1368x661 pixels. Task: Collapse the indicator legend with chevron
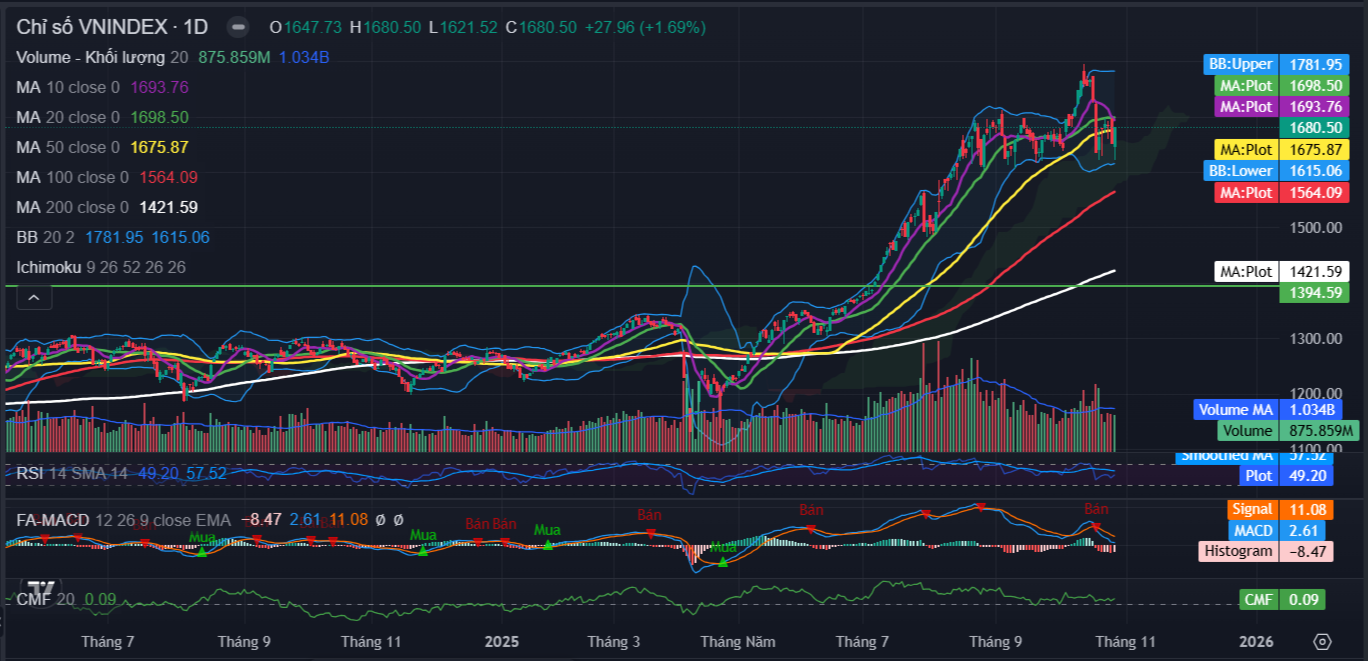click(33, 298)
